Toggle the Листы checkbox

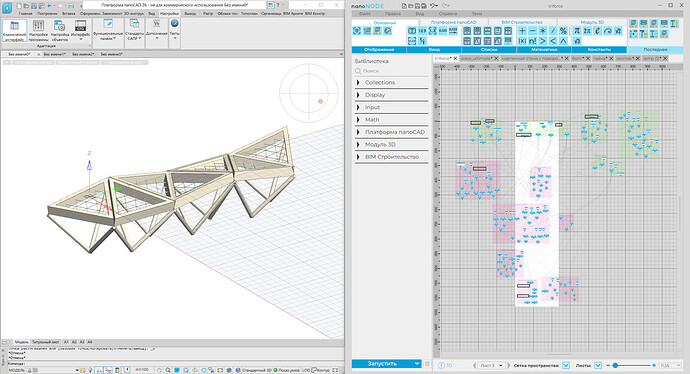pyautogui.click(x=598, y=365)
